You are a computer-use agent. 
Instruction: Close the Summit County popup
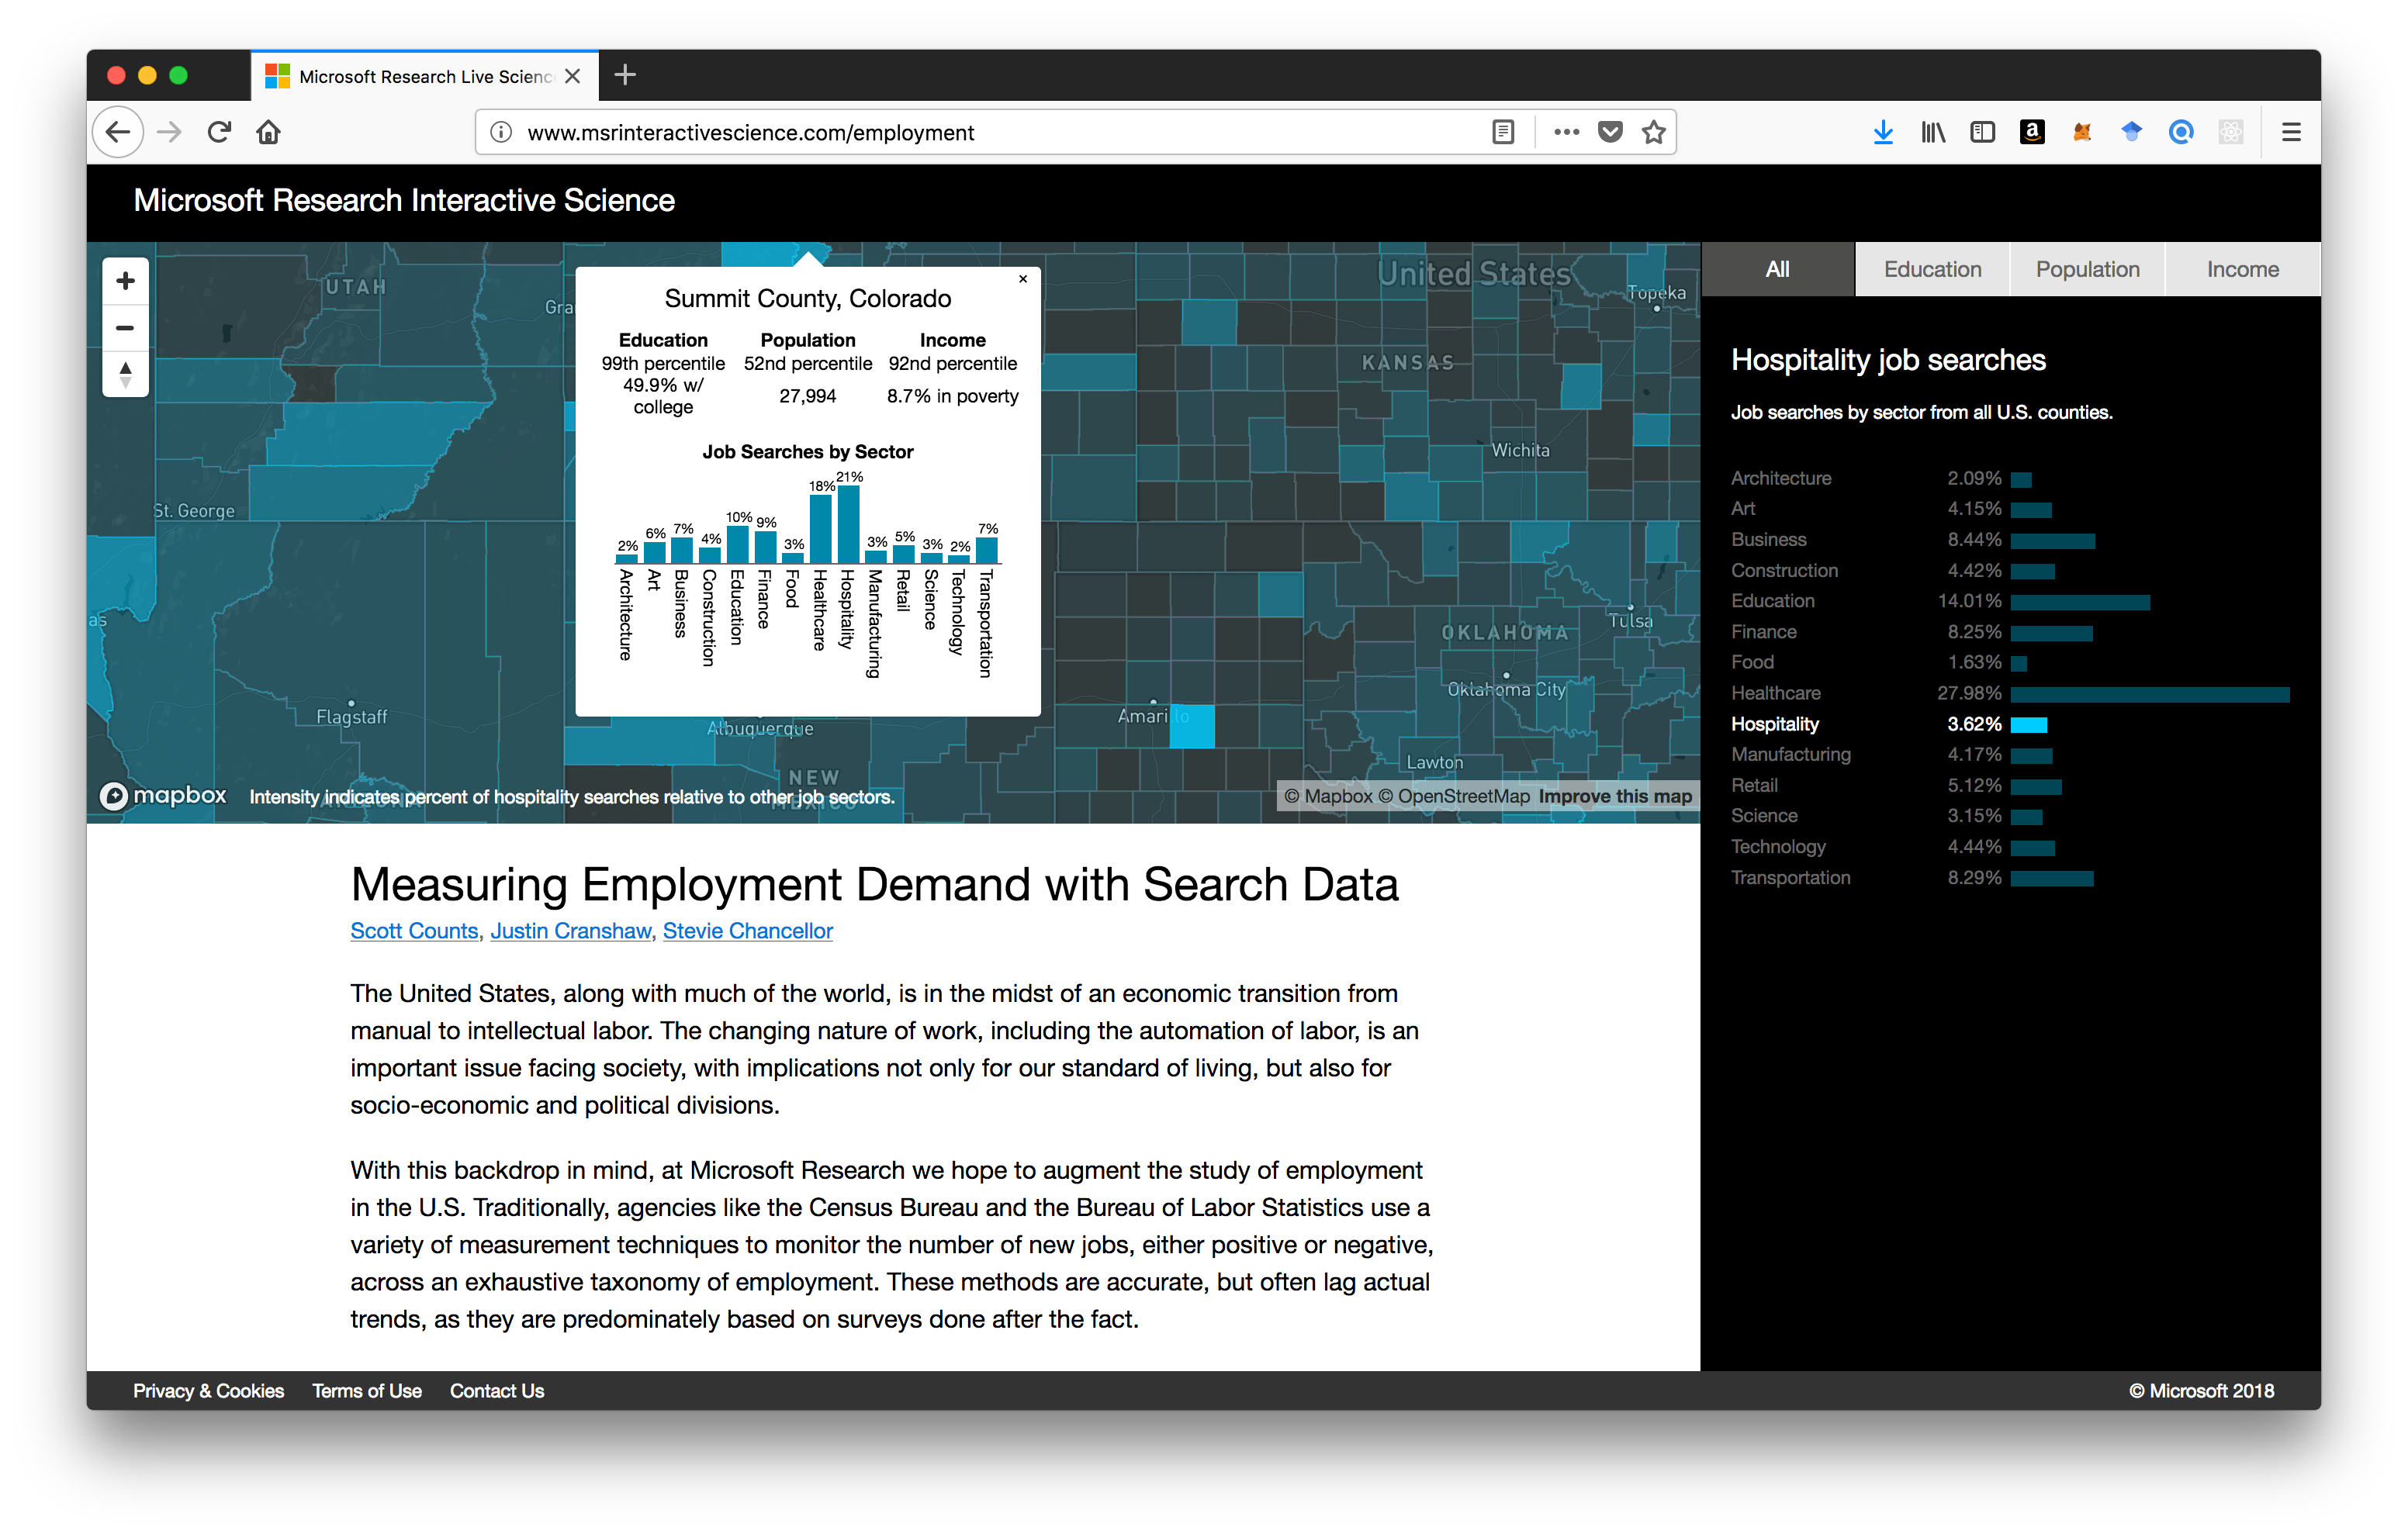click(x=1023, y=279)
